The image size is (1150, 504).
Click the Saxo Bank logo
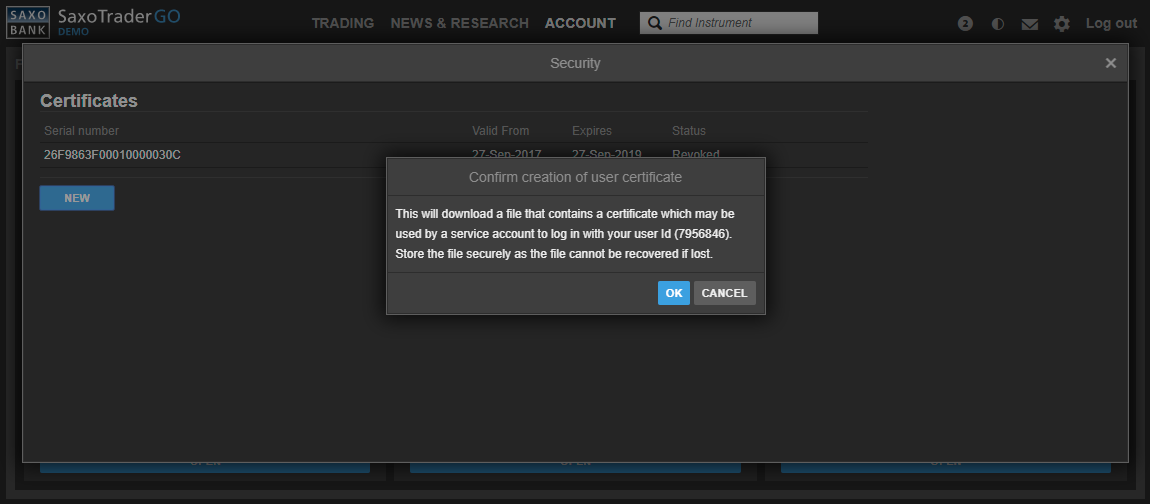[27, 22]
